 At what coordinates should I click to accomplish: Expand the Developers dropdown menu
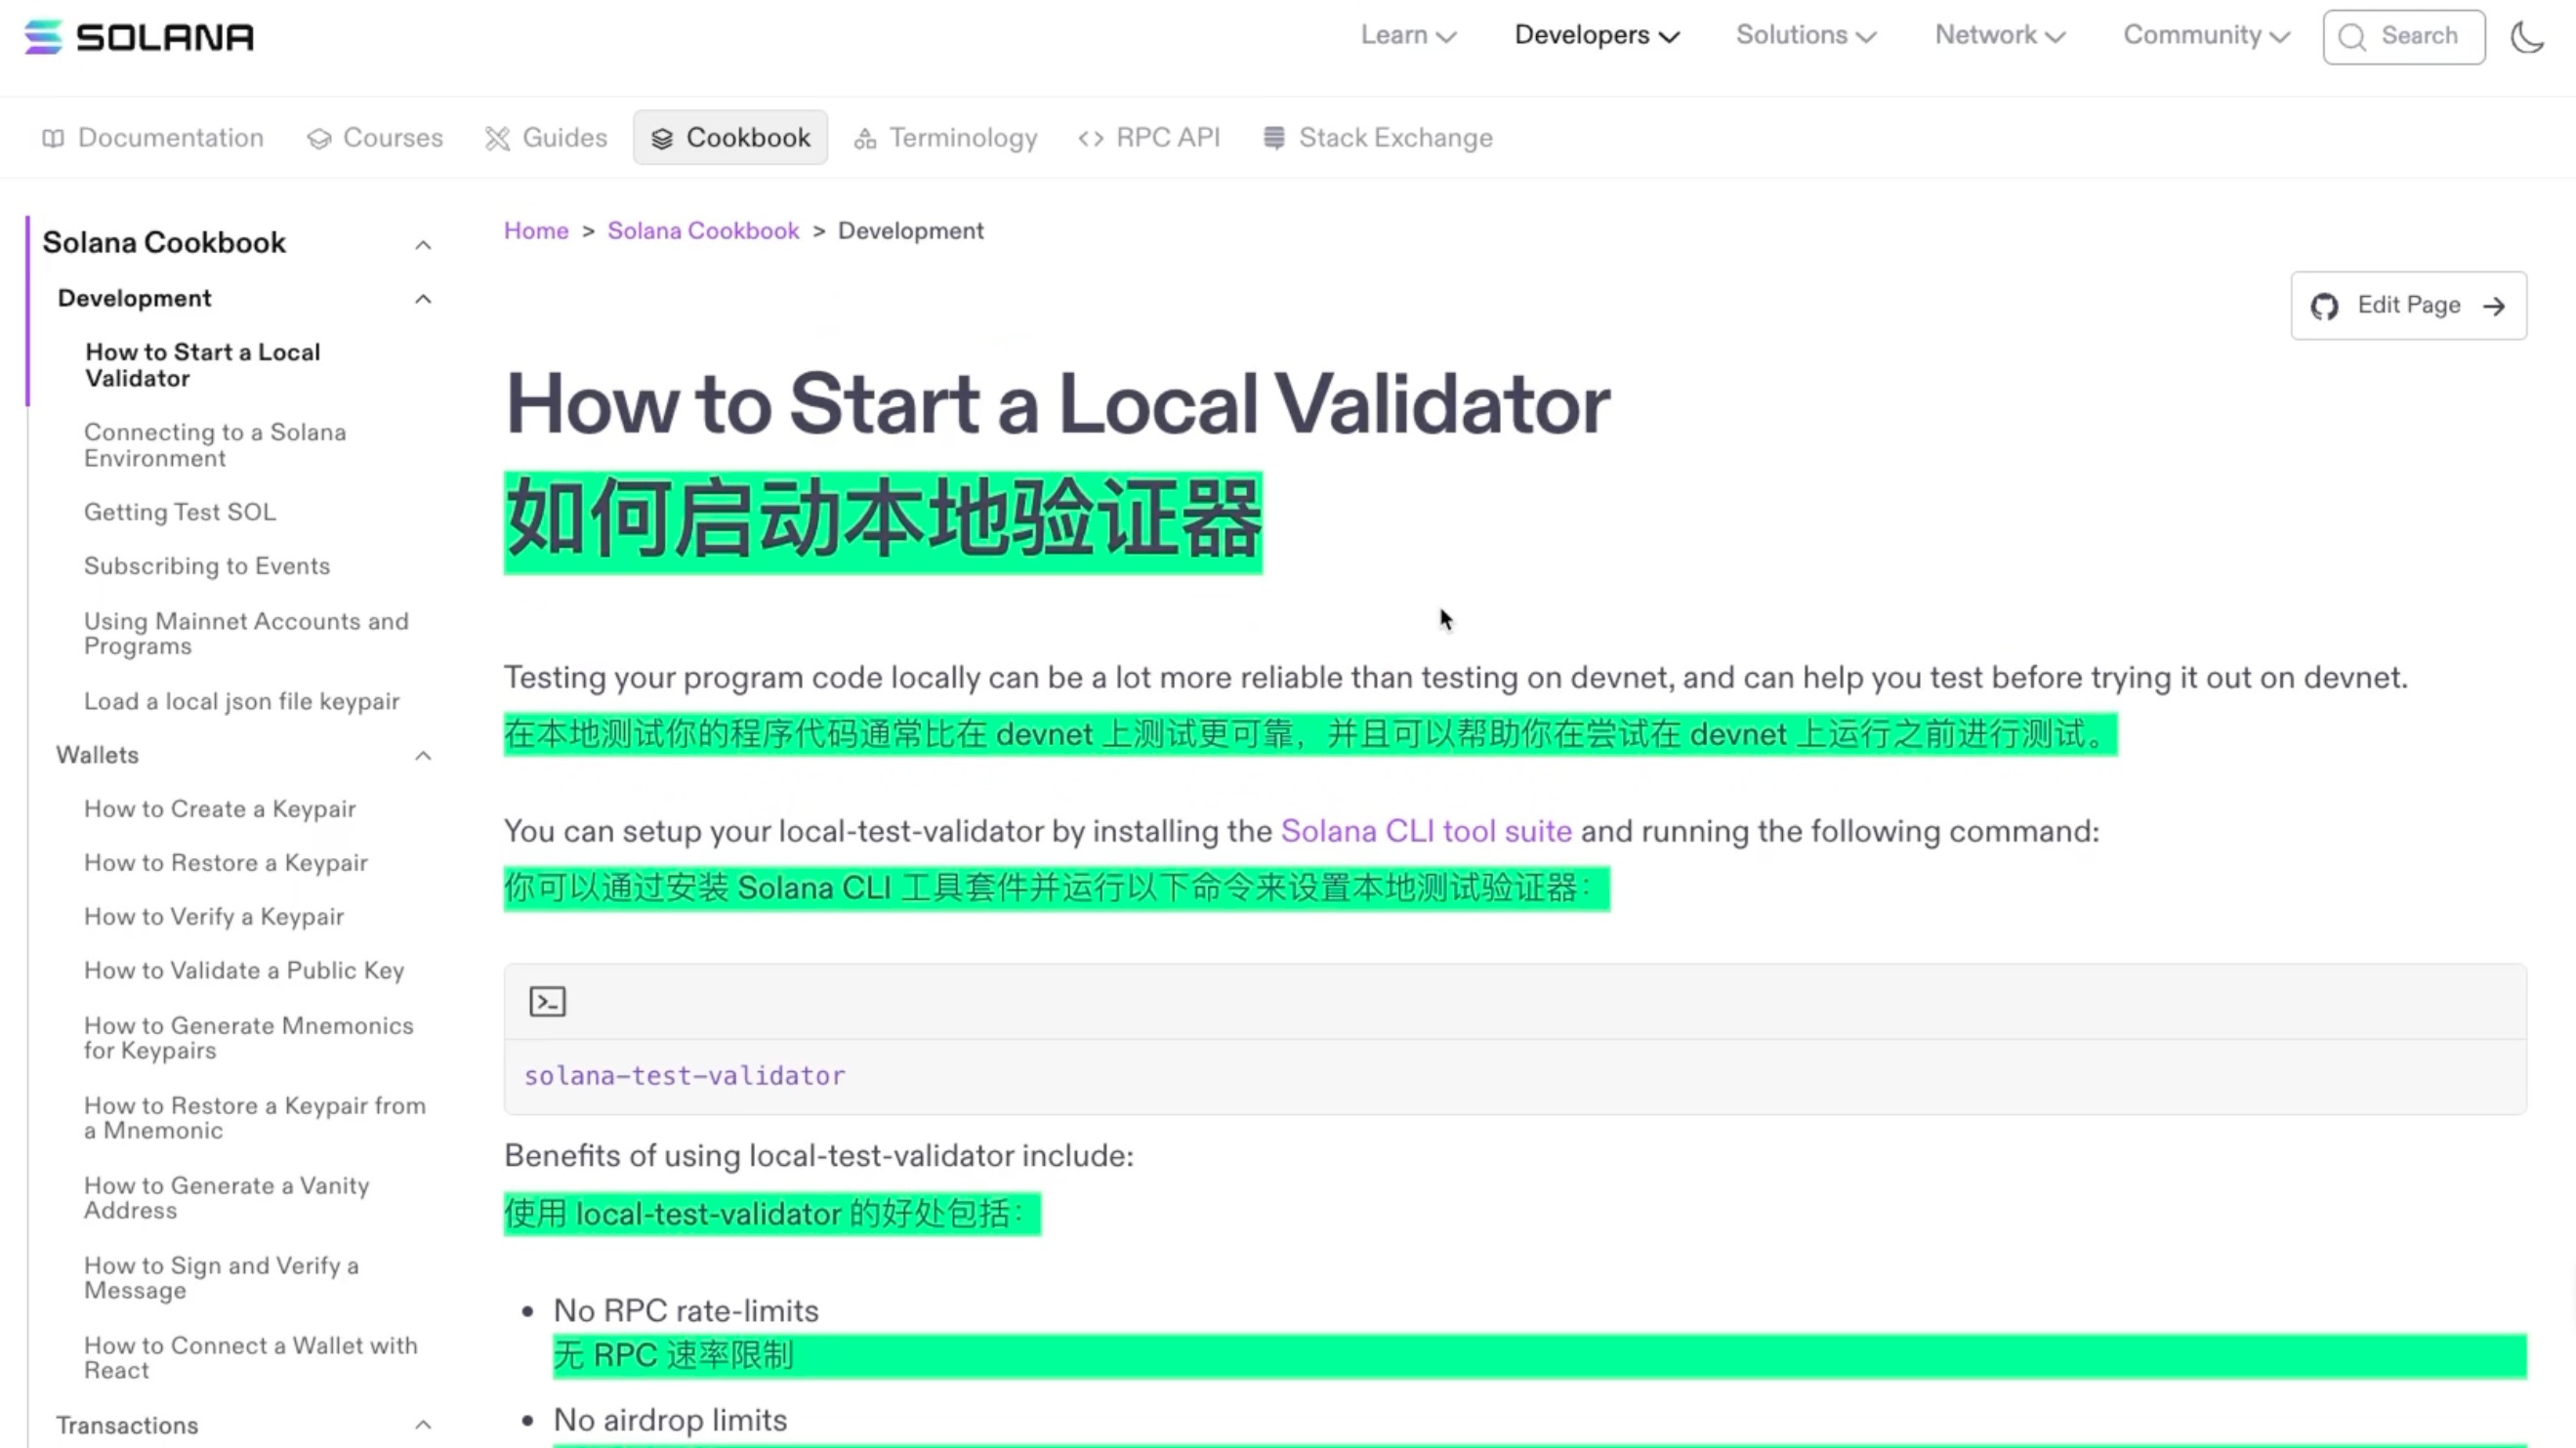[x=1594, y=35]
